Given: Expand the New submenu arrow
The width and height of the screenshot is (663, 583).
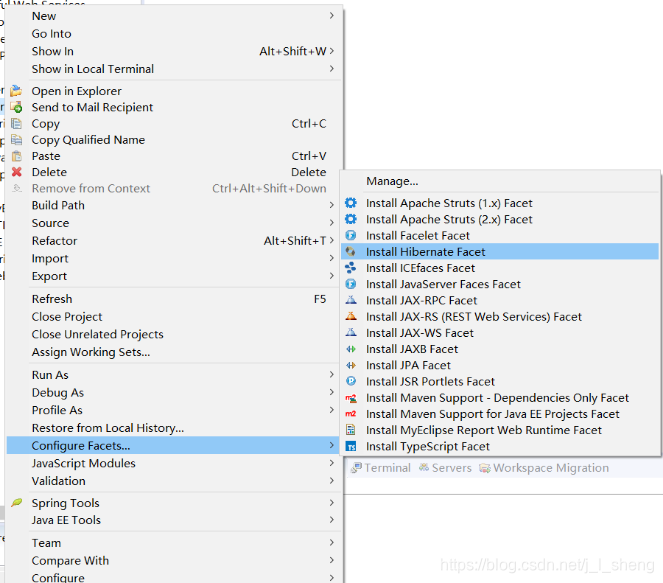Looking at the screenshot, I should tap(332, 16).
